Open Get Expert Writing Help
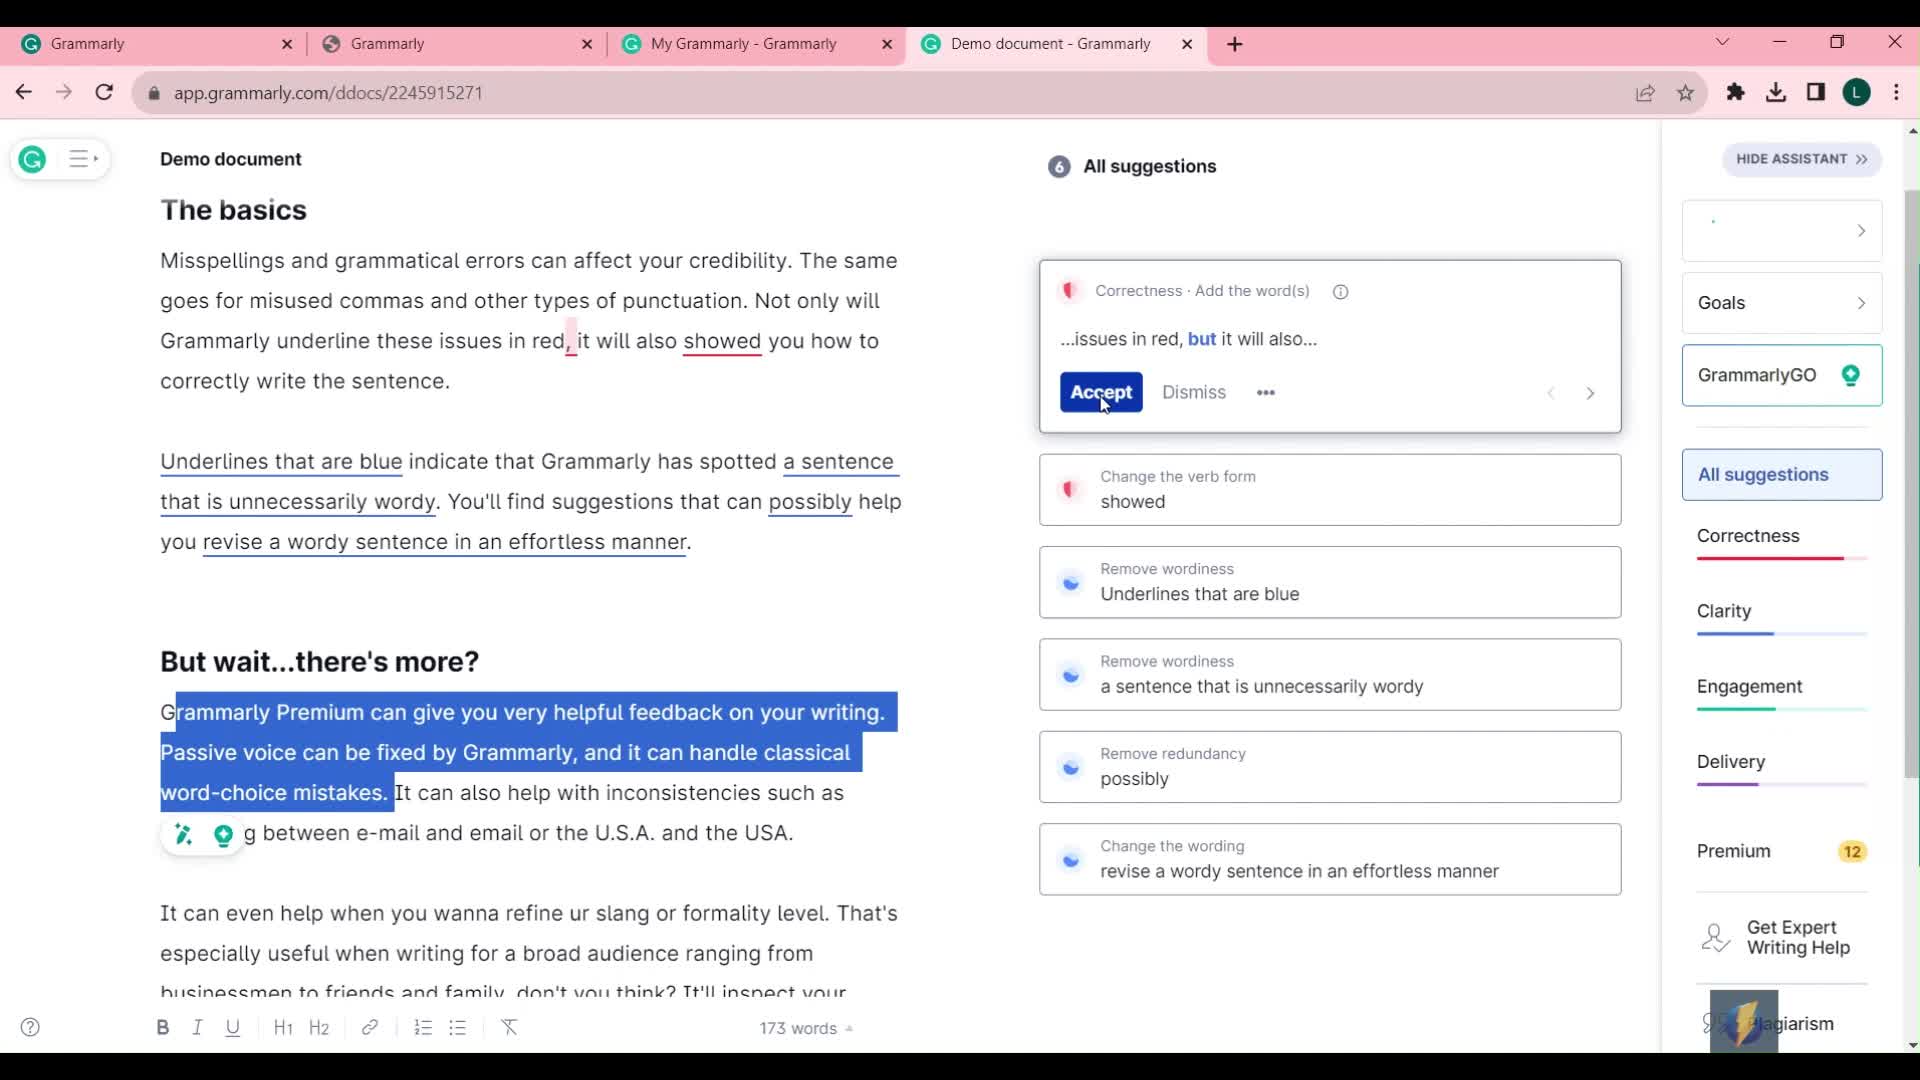Viewport: 1920px width, 1080px height. point(1782,938)
